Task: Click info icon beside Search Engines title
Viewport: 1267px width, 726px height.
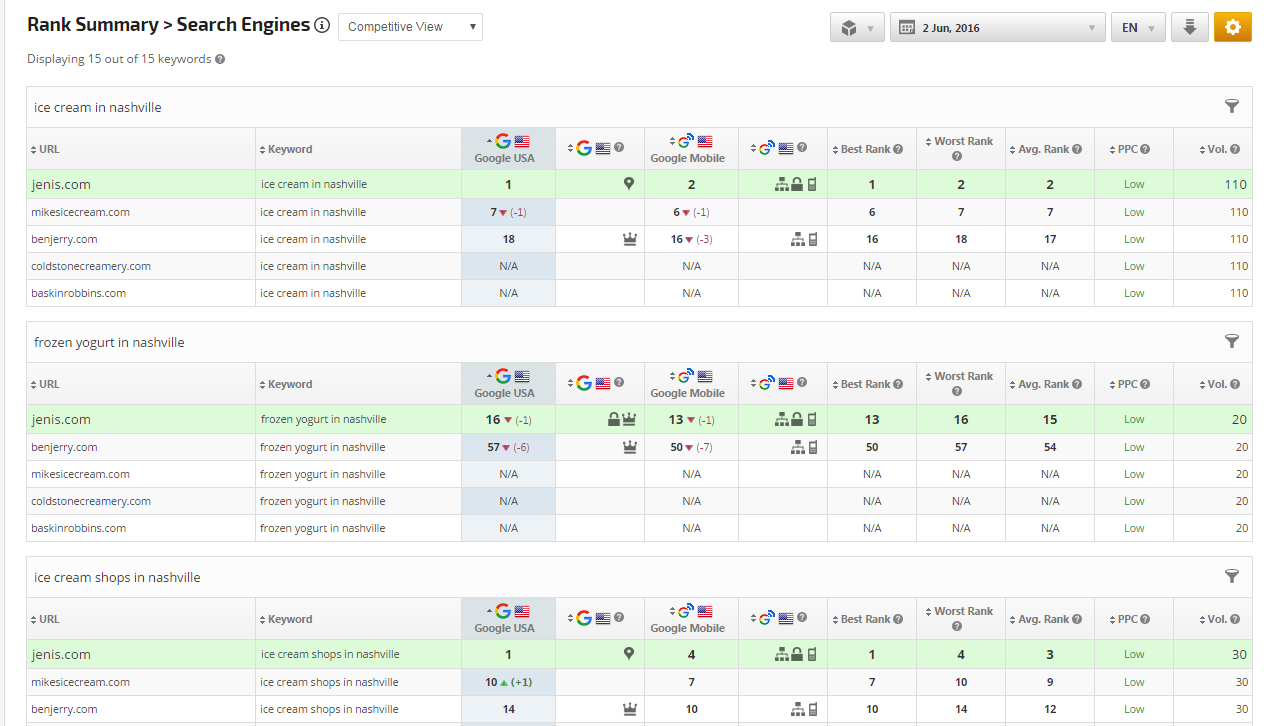Action: tap(321, 26)
